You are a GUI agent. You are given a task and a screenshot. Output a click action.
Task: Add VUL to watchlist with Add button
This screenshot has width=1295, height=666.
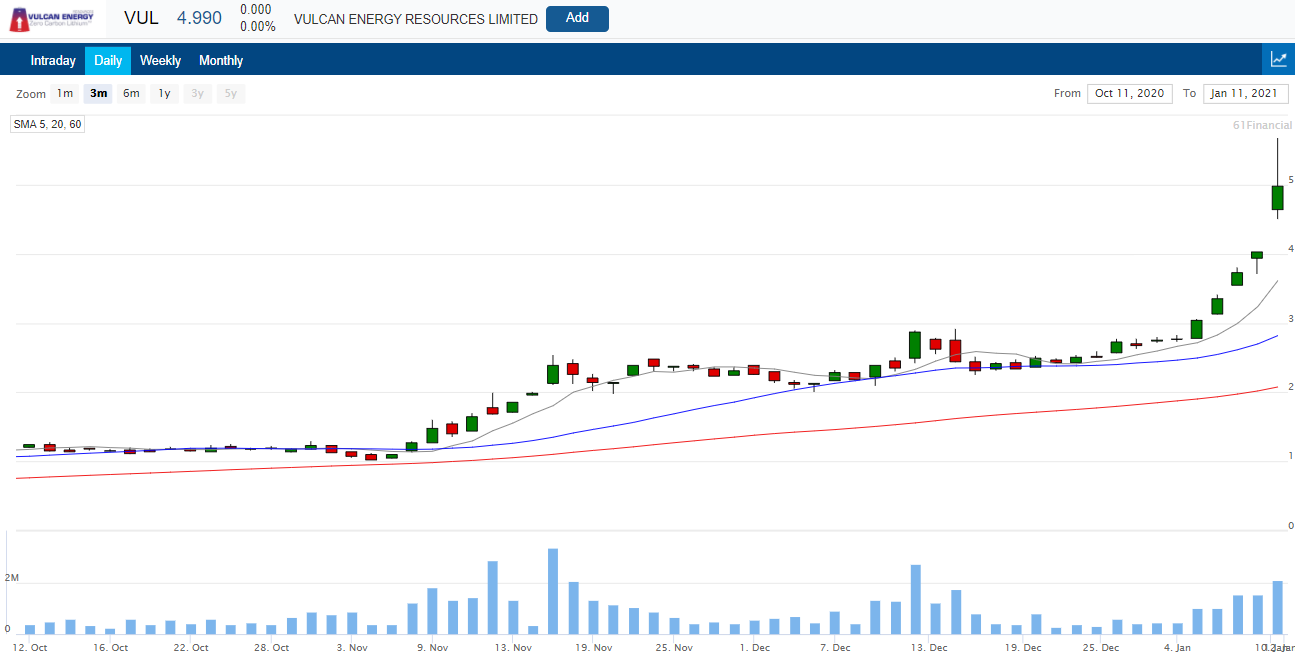click(x=577, y=18)
